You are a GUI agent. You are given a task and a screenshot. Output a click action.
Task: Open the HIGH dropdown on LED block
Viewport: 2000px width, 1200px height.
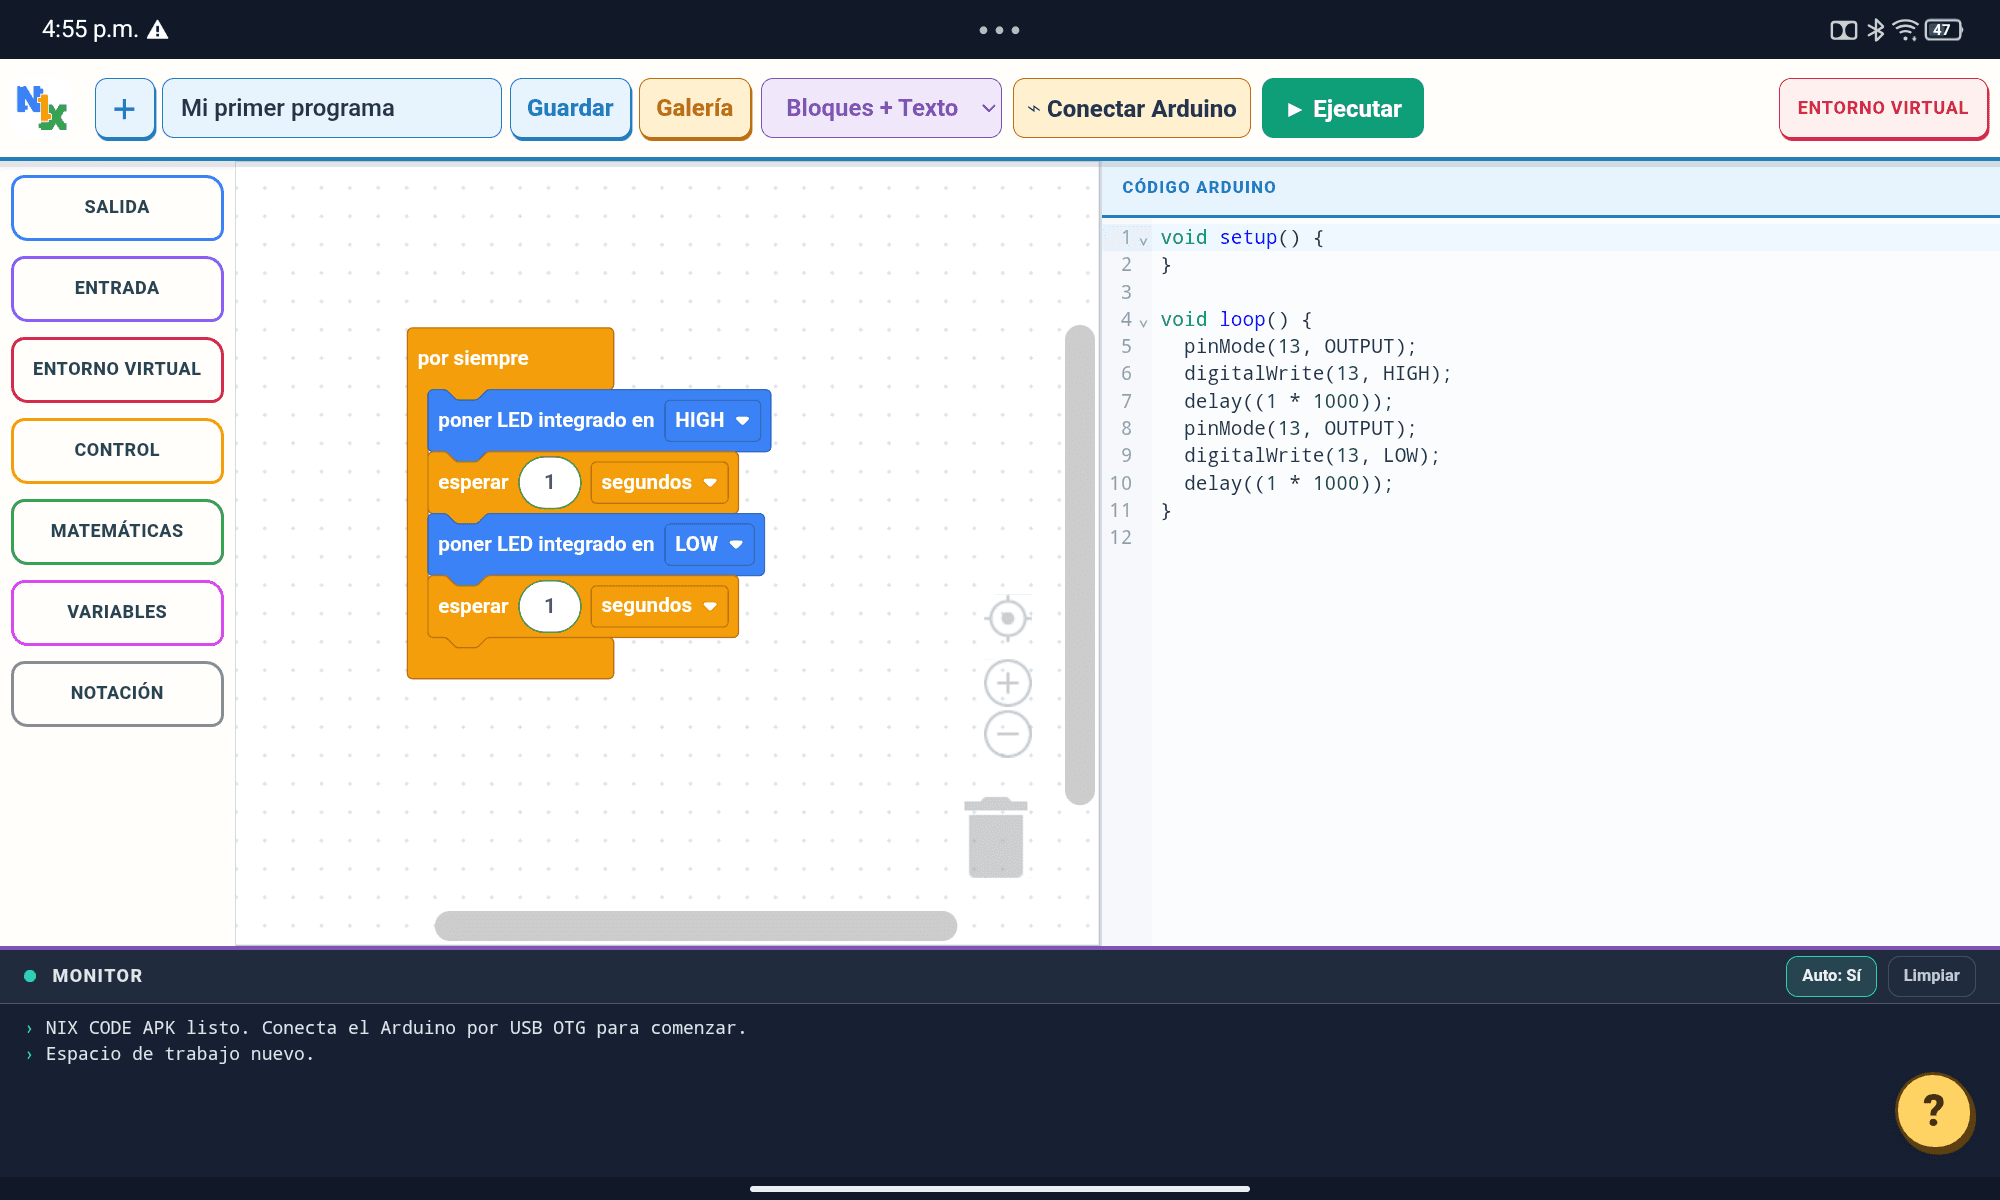point(712,420)
